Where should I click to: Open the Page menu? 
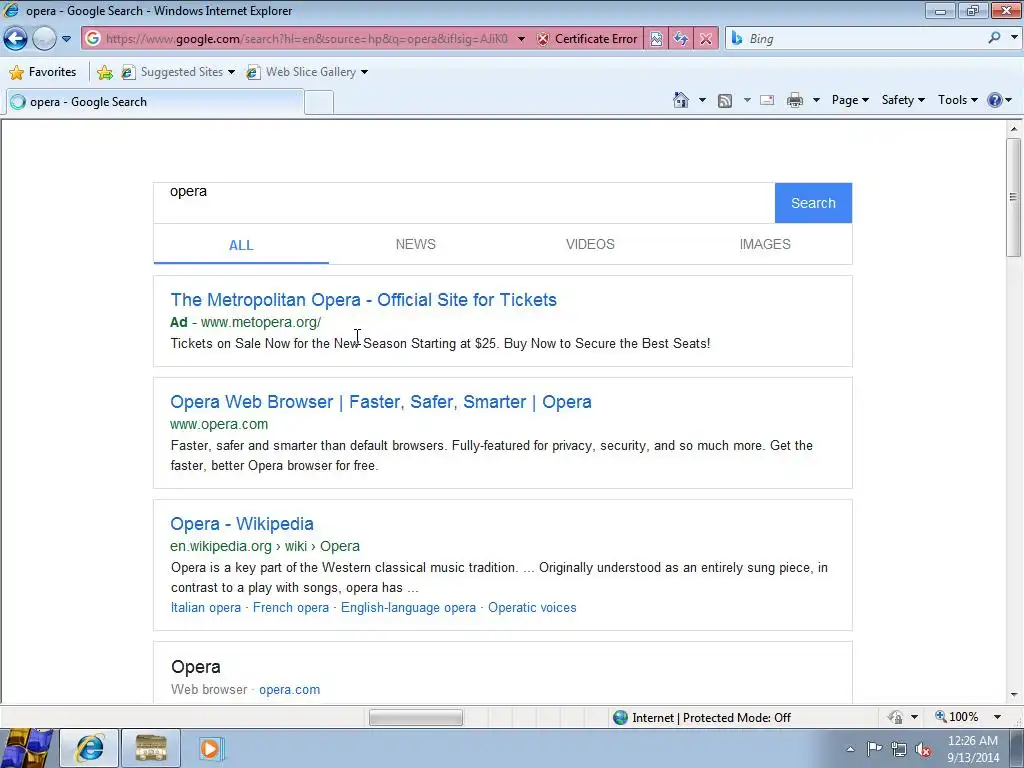[x=850, y=100]
